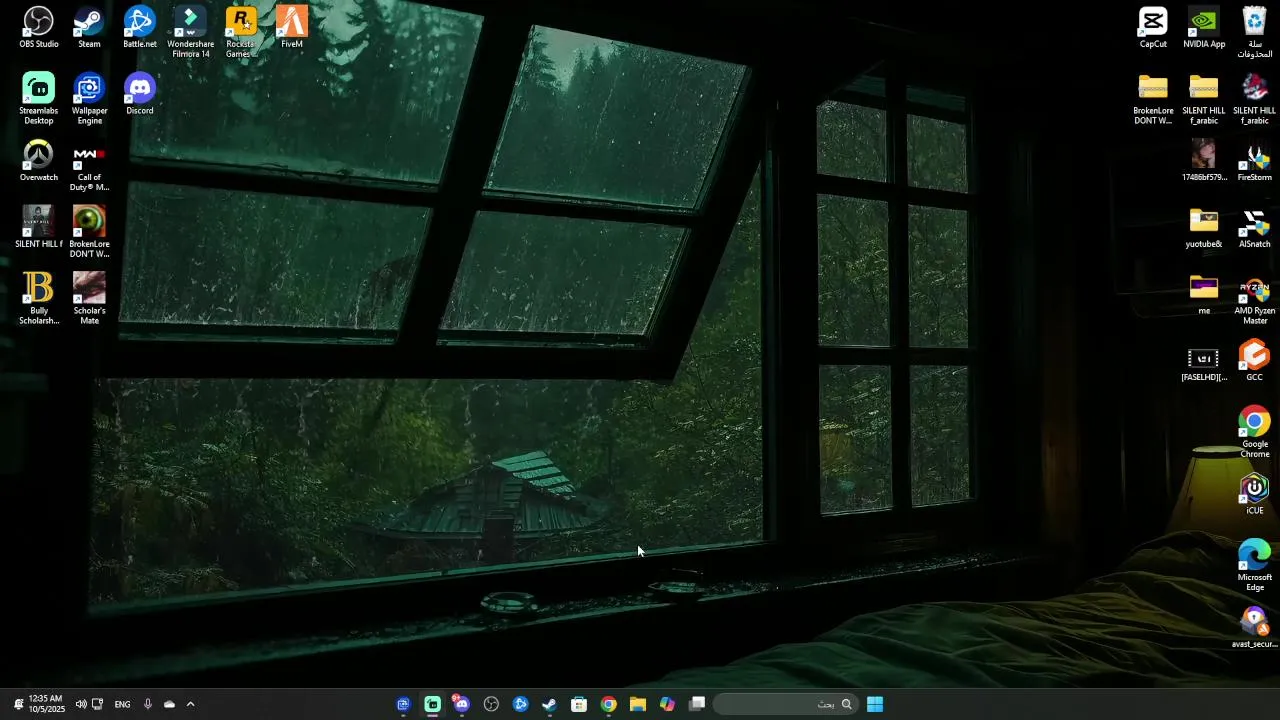Switch to Discord taskbar icon with badge
The image size is (1280, 720).
(x=461, y=704)
